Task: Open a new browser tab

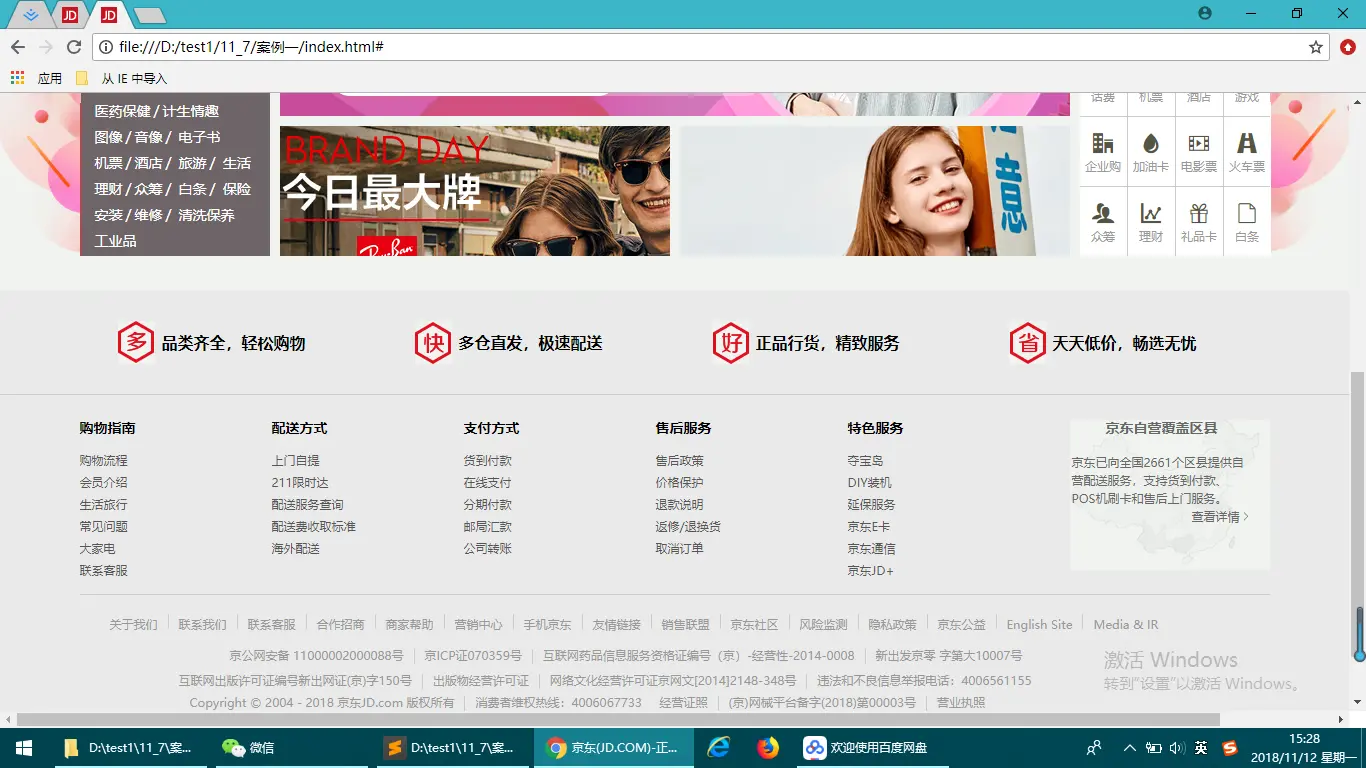Action: 150,15
